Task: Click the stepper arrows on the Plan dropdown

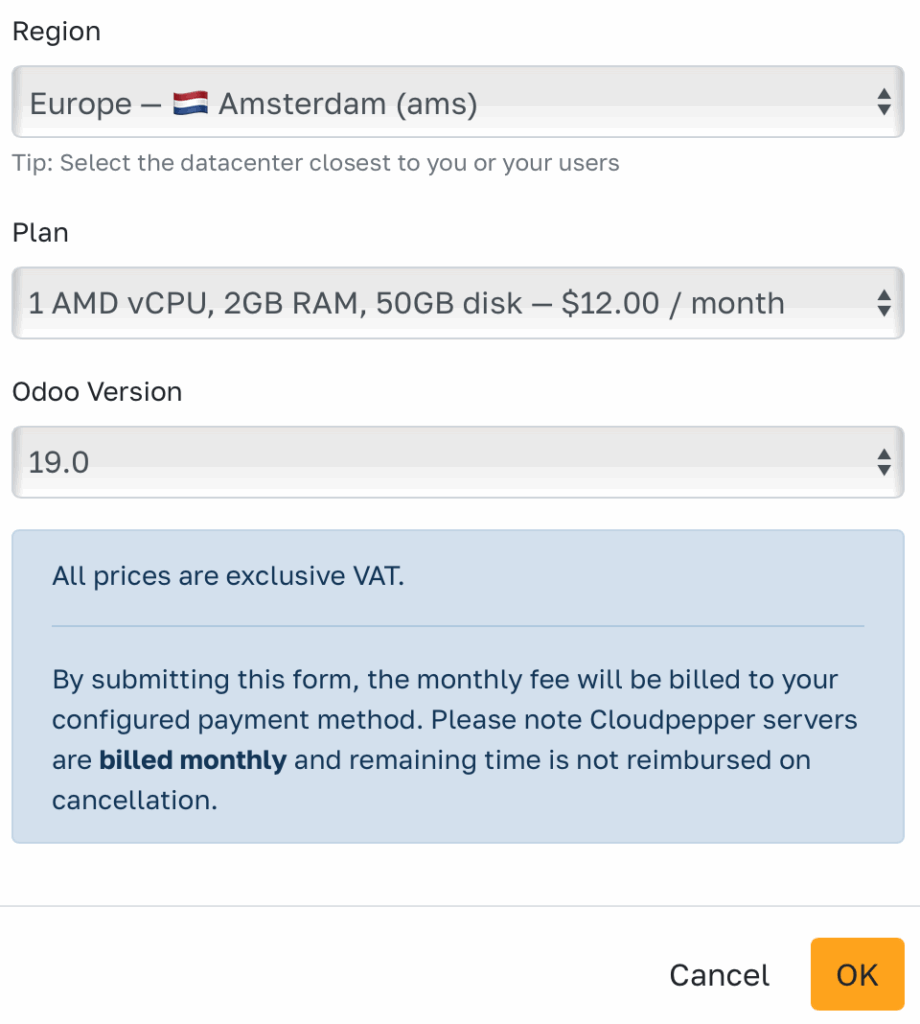Action: click(884, 303)
